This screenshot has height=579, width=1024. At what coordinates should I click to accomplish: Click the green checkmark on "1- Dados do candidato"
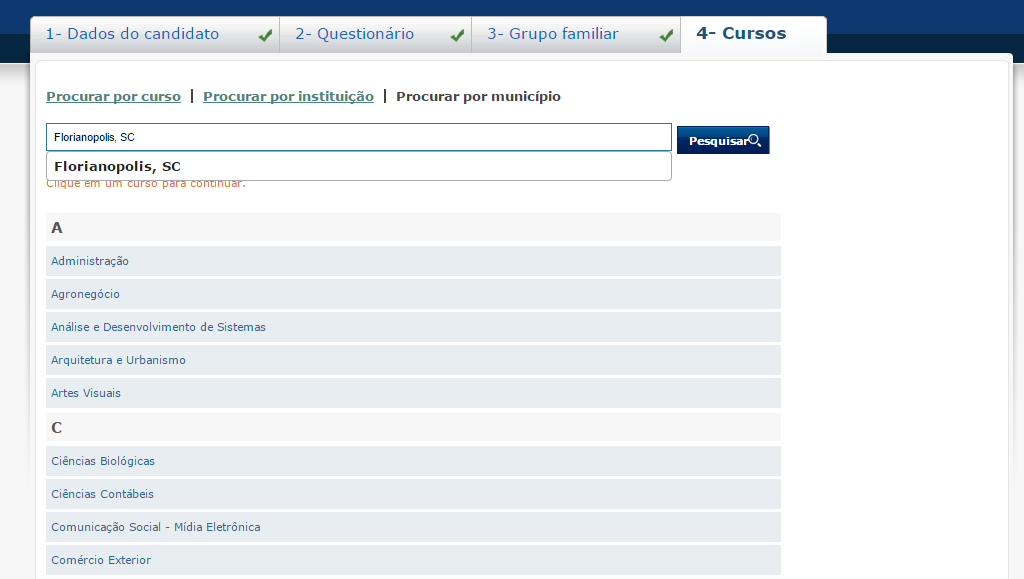(264, 33)
